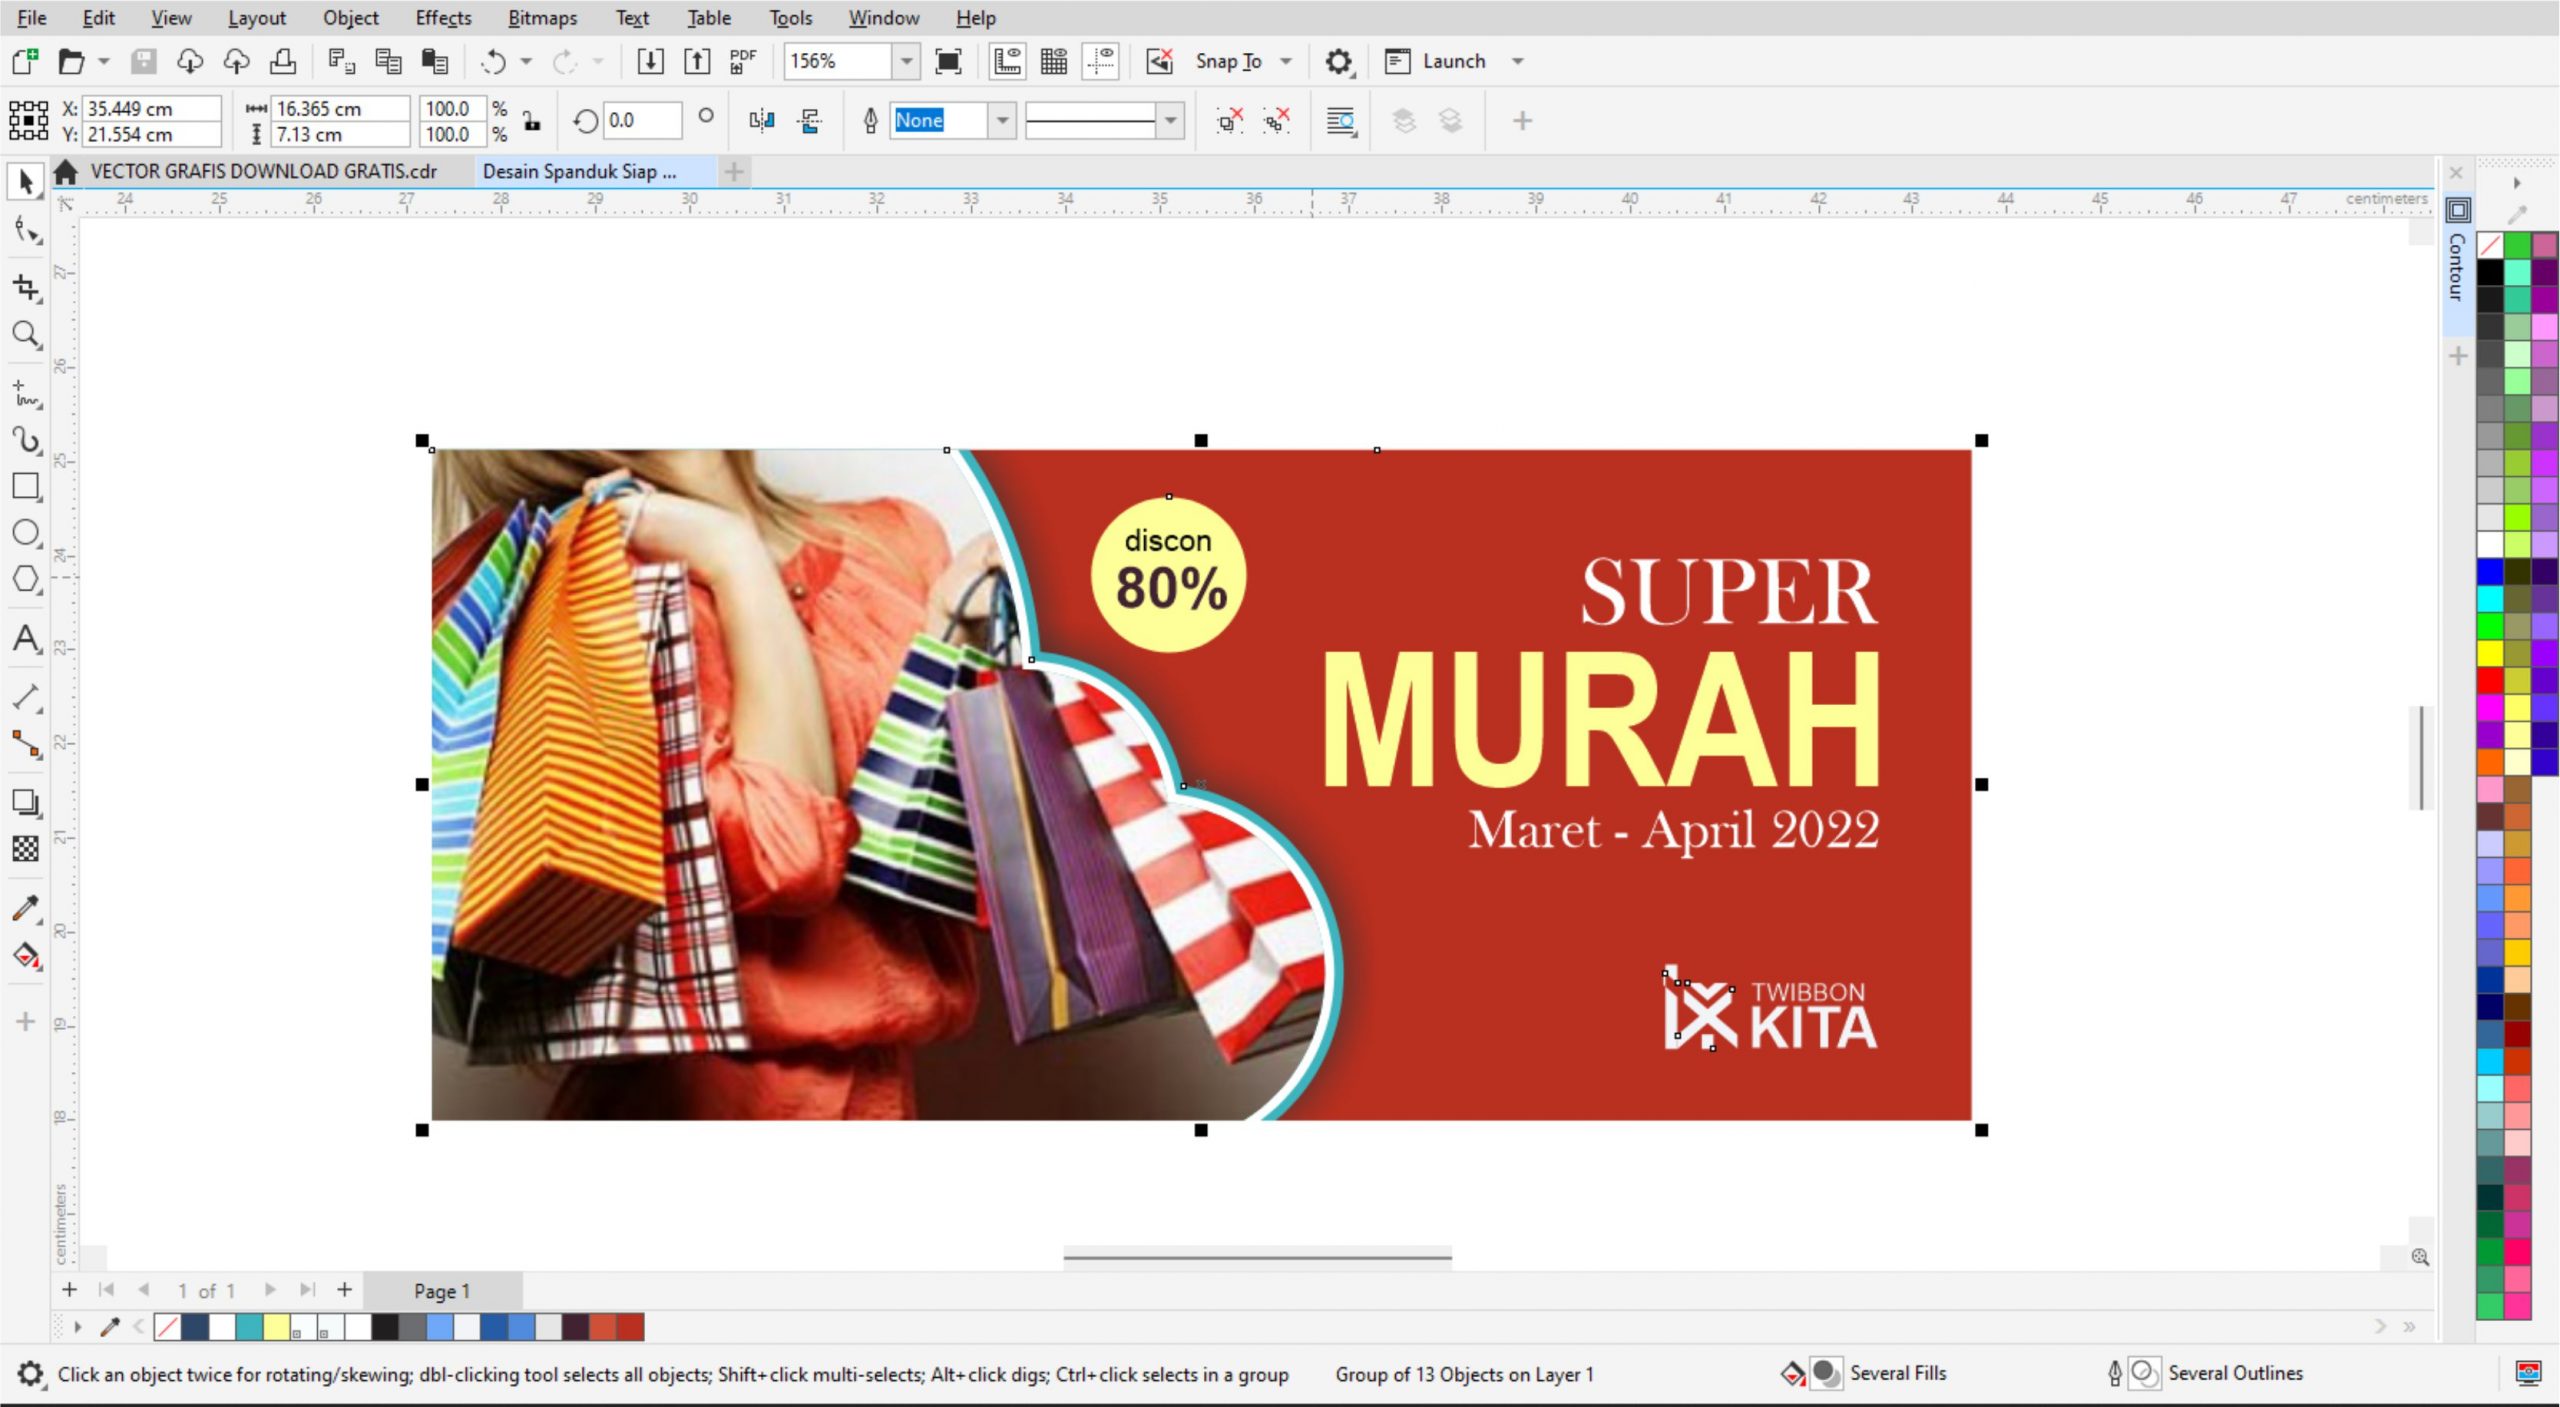Image resolution: width=2560 pixels, height=1407 pixels.
Task: Create a new document
Action: pos(25,61)
